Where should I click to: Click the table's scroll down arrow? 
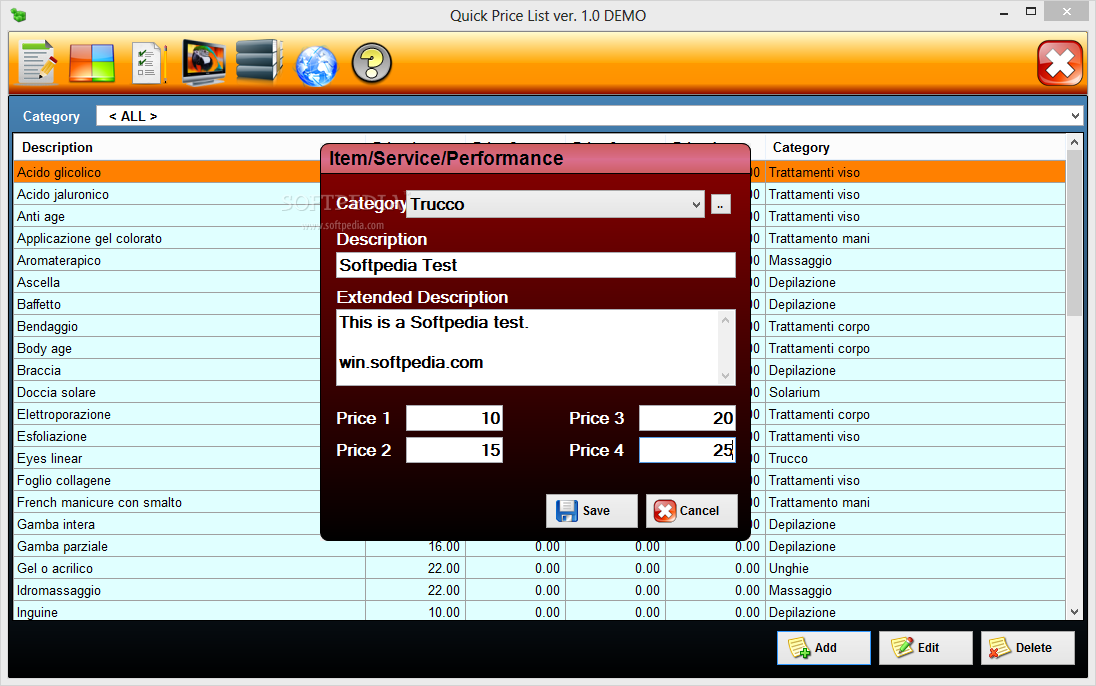[x=1074, y=612]
